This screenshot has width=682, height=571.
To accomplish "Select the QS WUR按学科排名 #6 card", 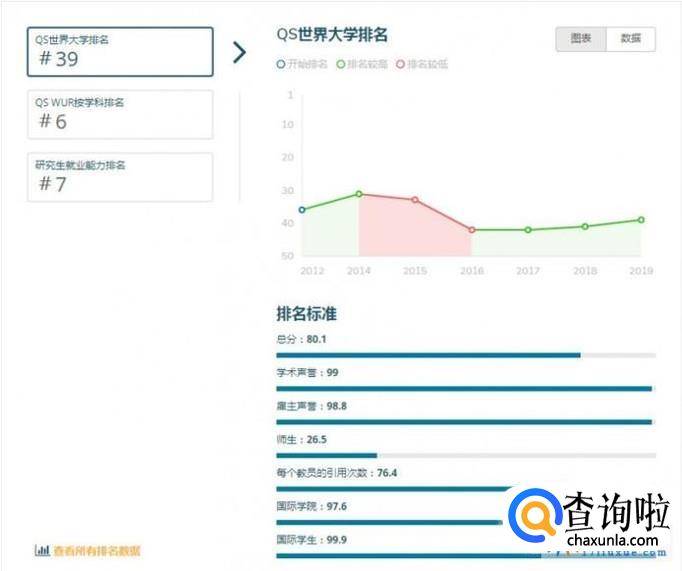I will pyautogui.click(x=120, y=115).
